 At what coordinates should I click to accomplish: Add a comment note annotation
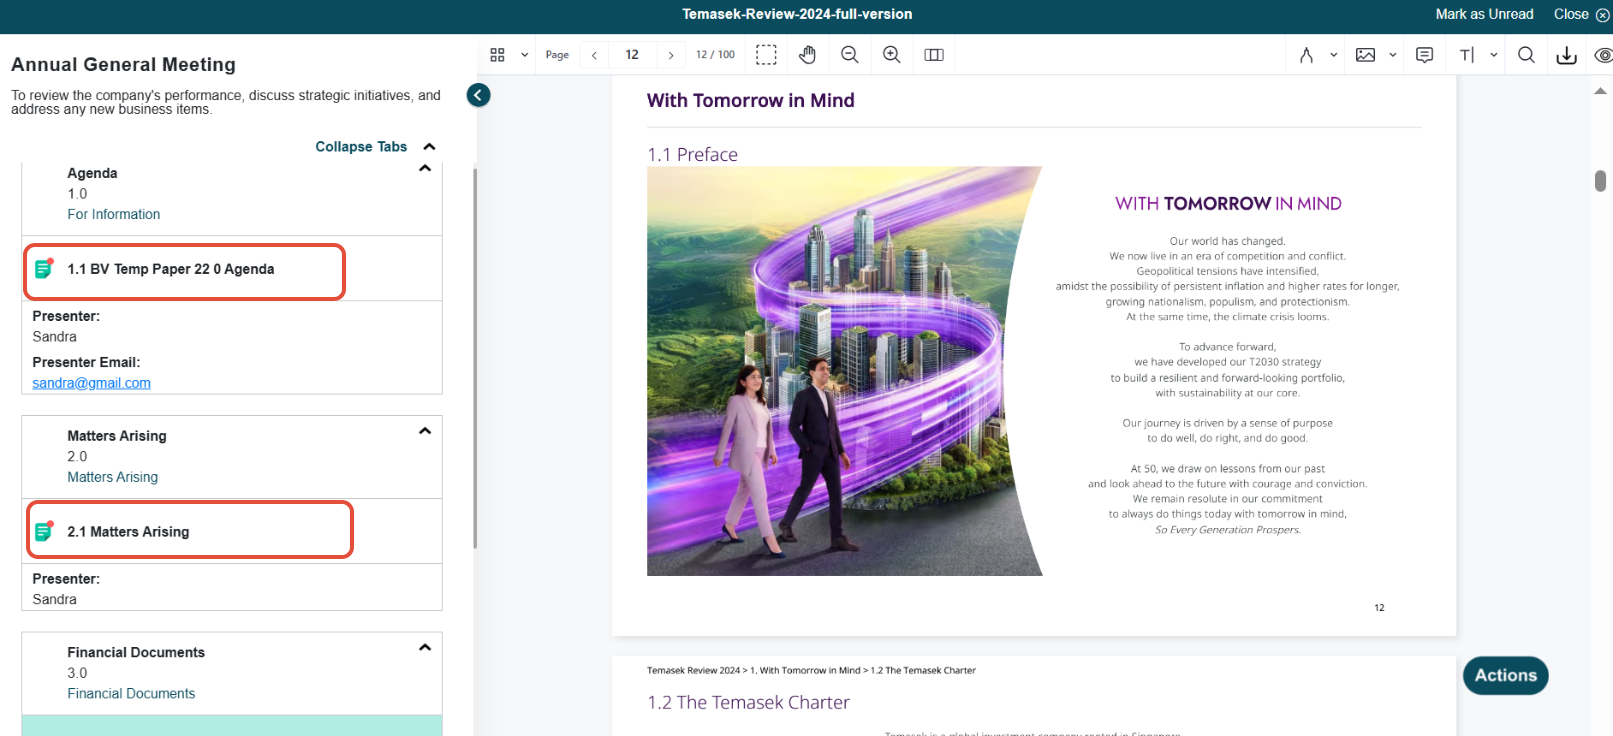coord(1425,55)
